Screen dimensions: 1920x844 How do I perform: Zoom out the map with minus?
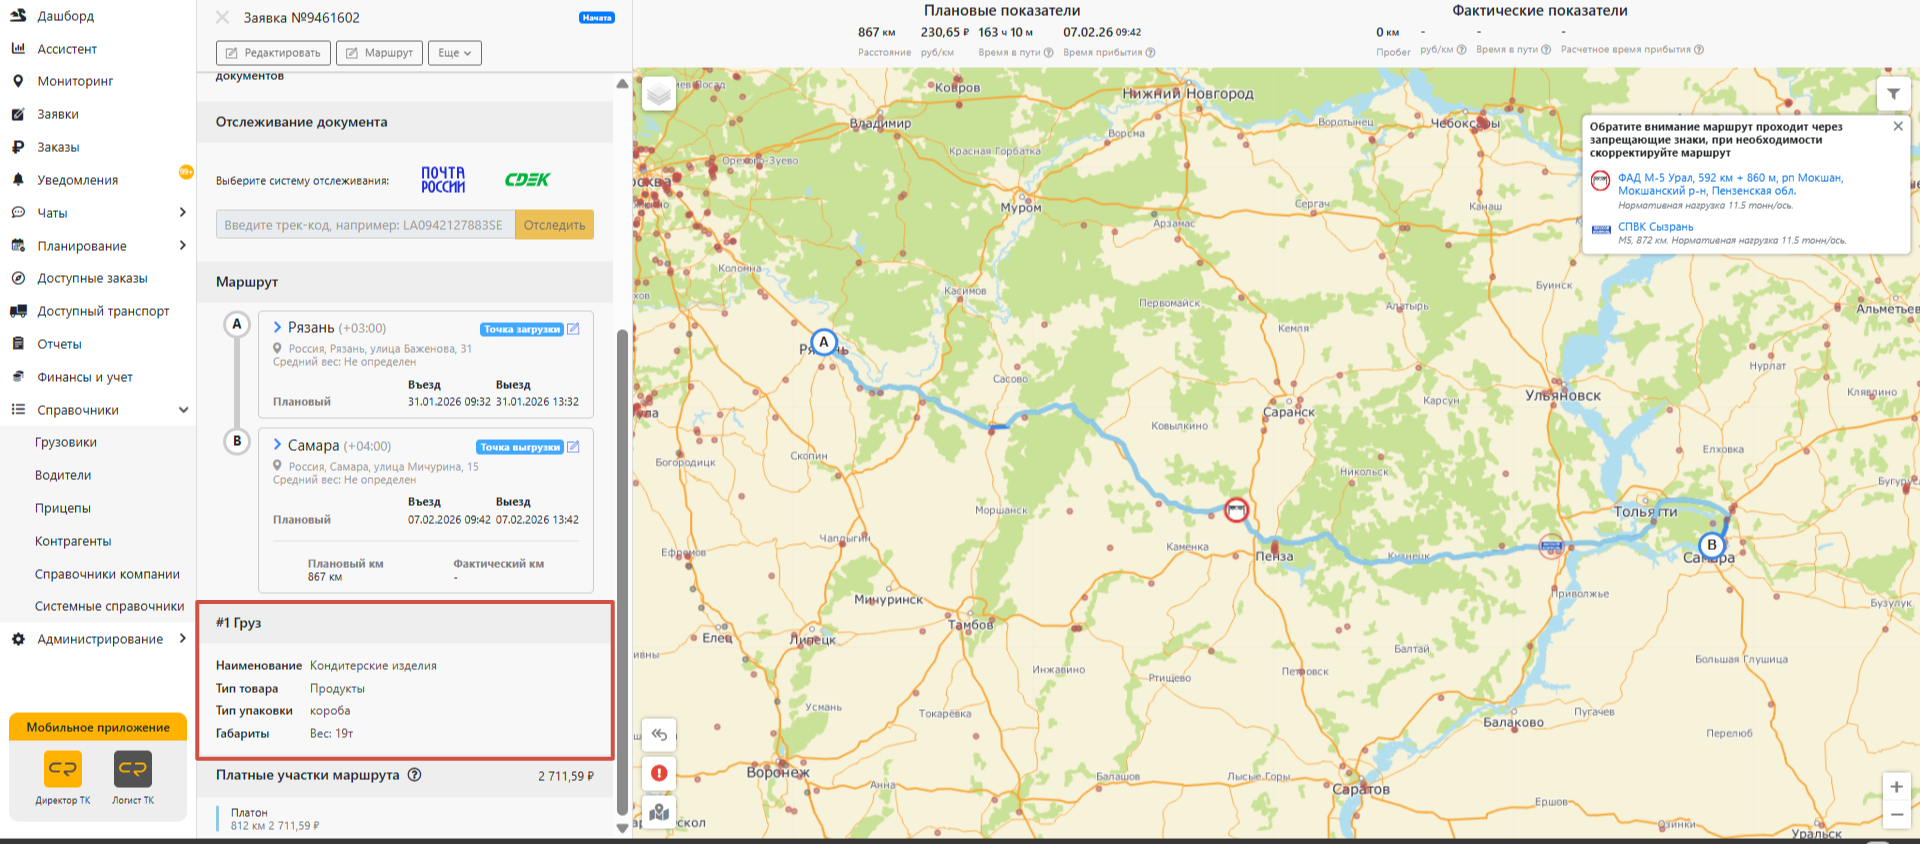1896,815
